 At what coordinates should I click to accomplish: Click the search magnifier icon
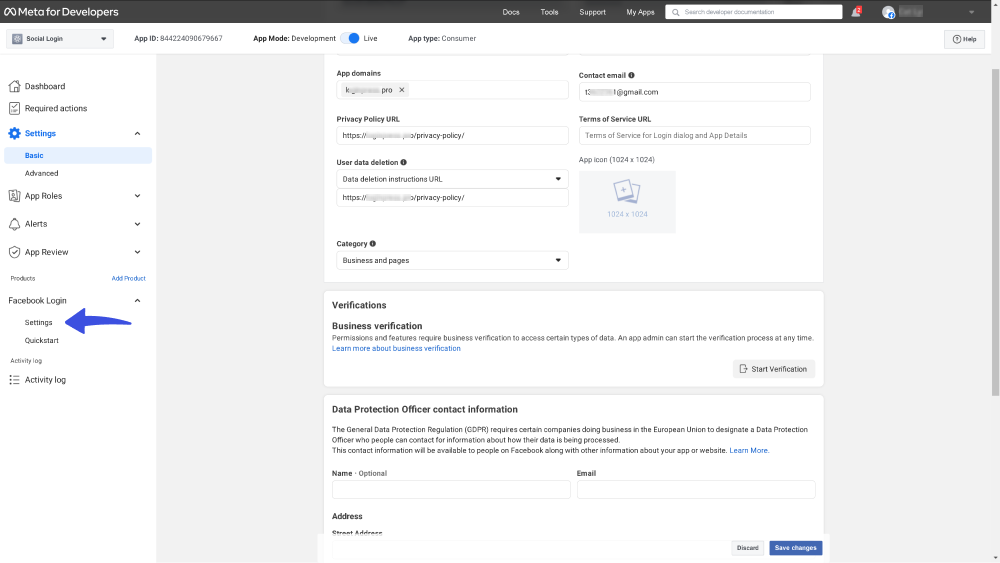click(x=675, y=12)
